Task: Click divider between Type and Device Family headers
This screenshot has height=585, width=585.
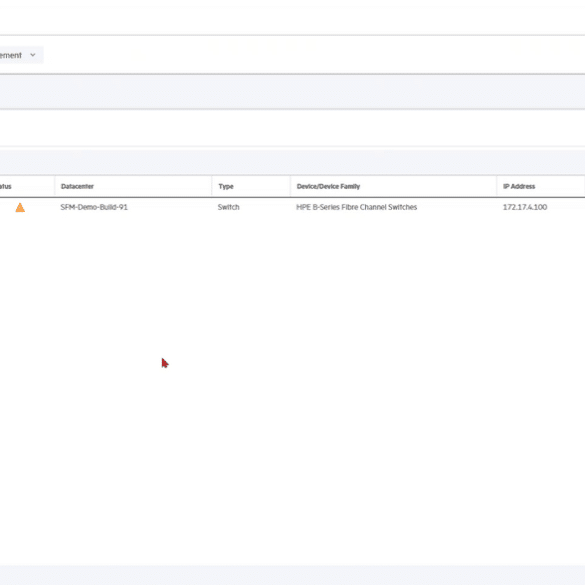Action: tap(290, 186)
